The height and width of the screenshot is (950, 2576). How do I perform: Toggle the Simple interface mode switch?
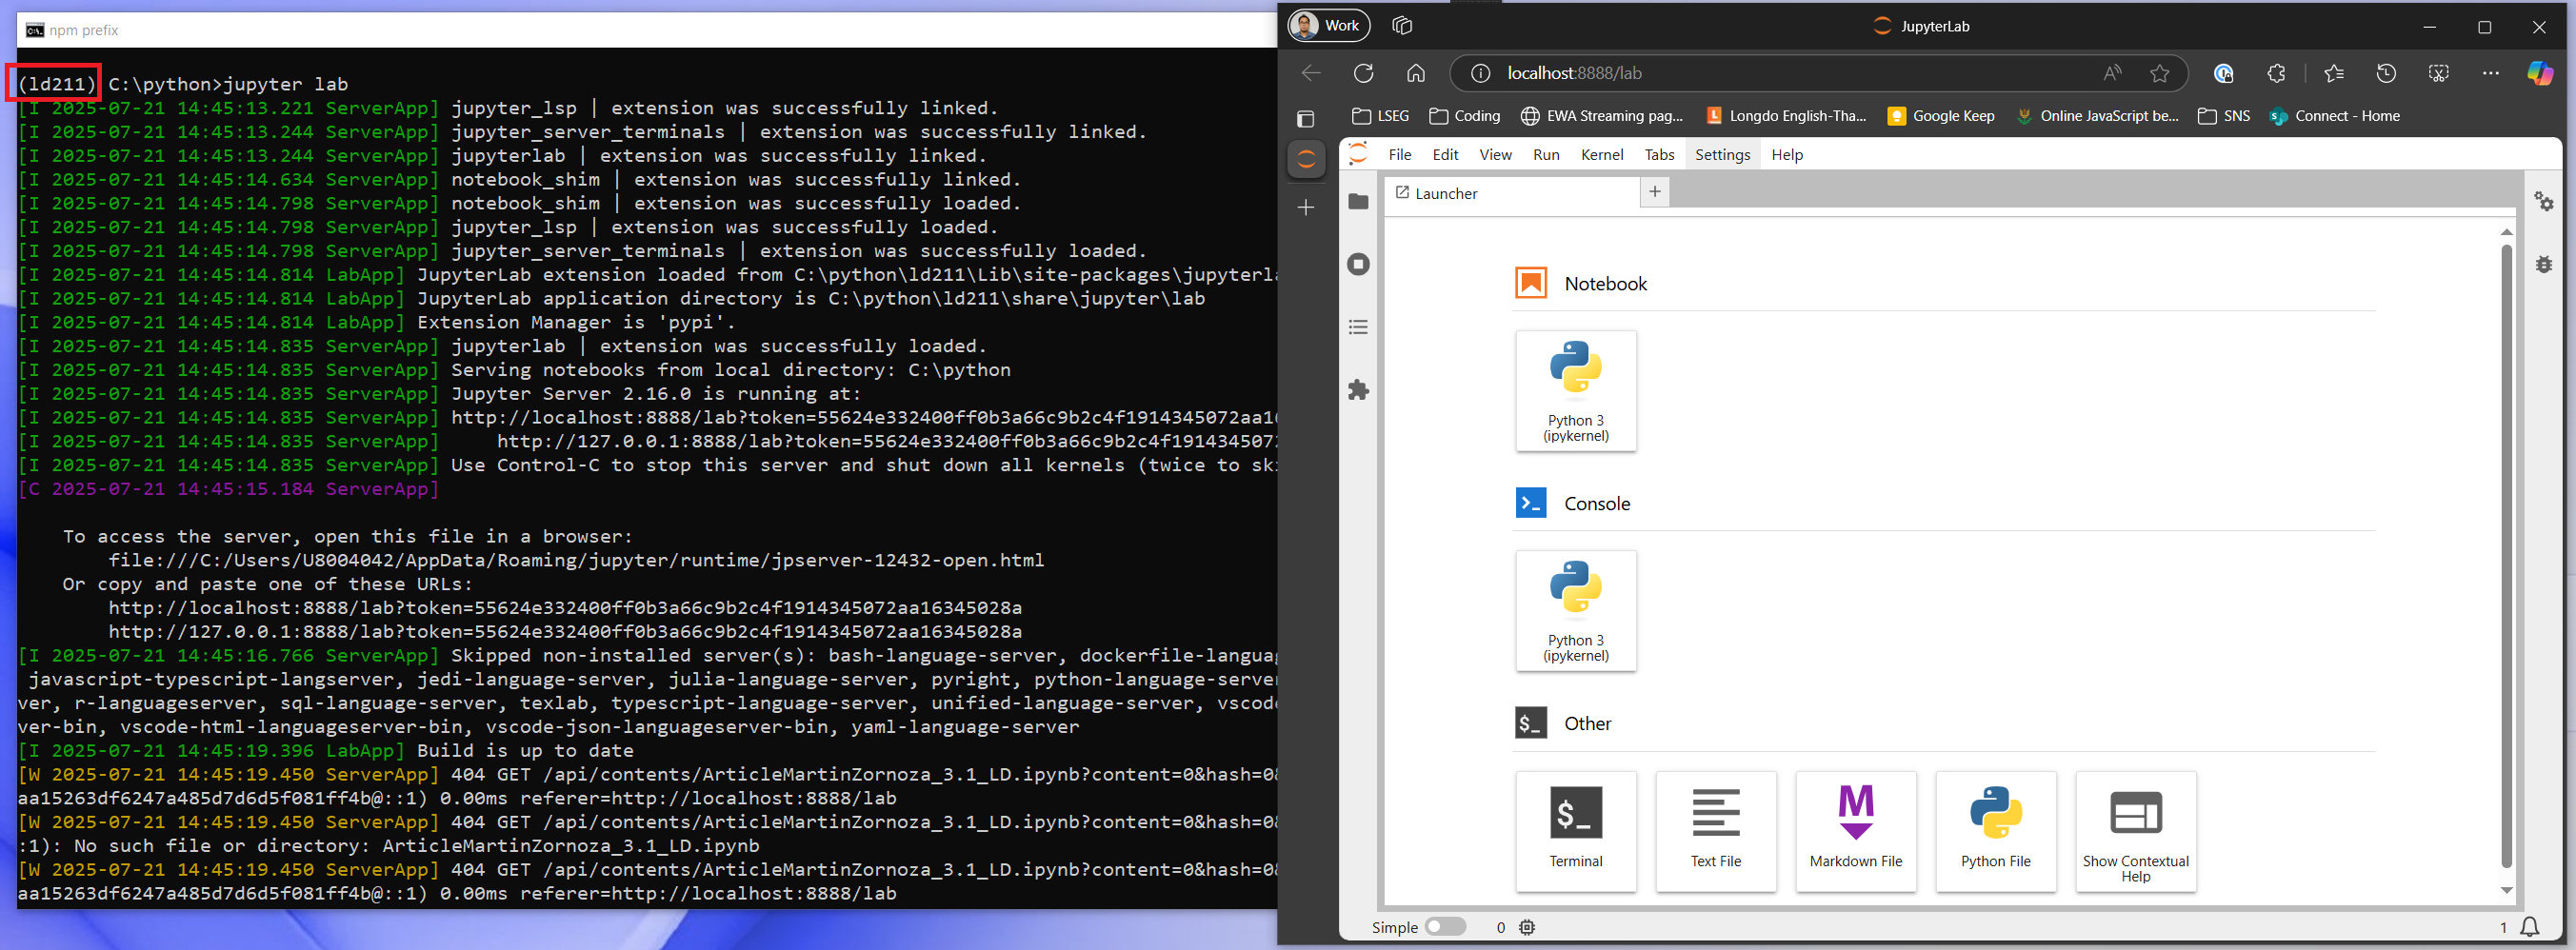click(1445, 926)
